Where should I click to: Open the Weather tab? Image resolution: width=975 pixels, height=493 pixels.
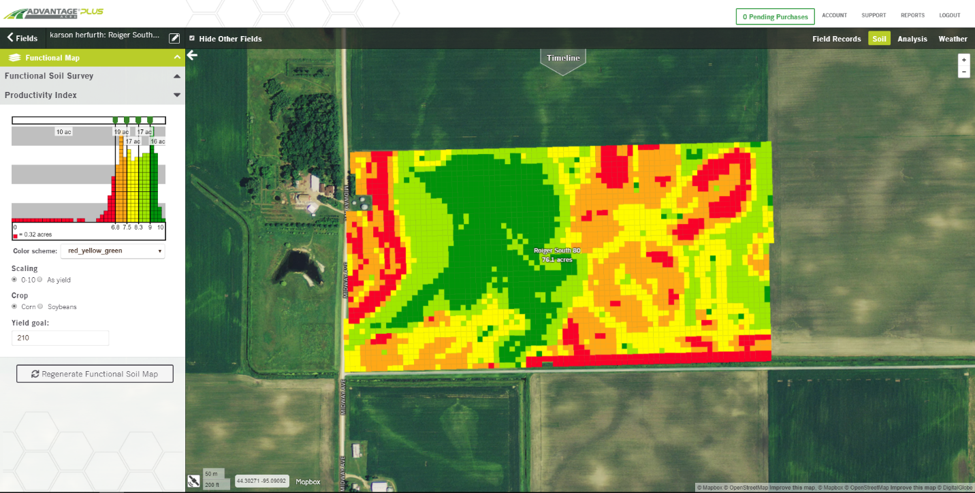(952, 39)
